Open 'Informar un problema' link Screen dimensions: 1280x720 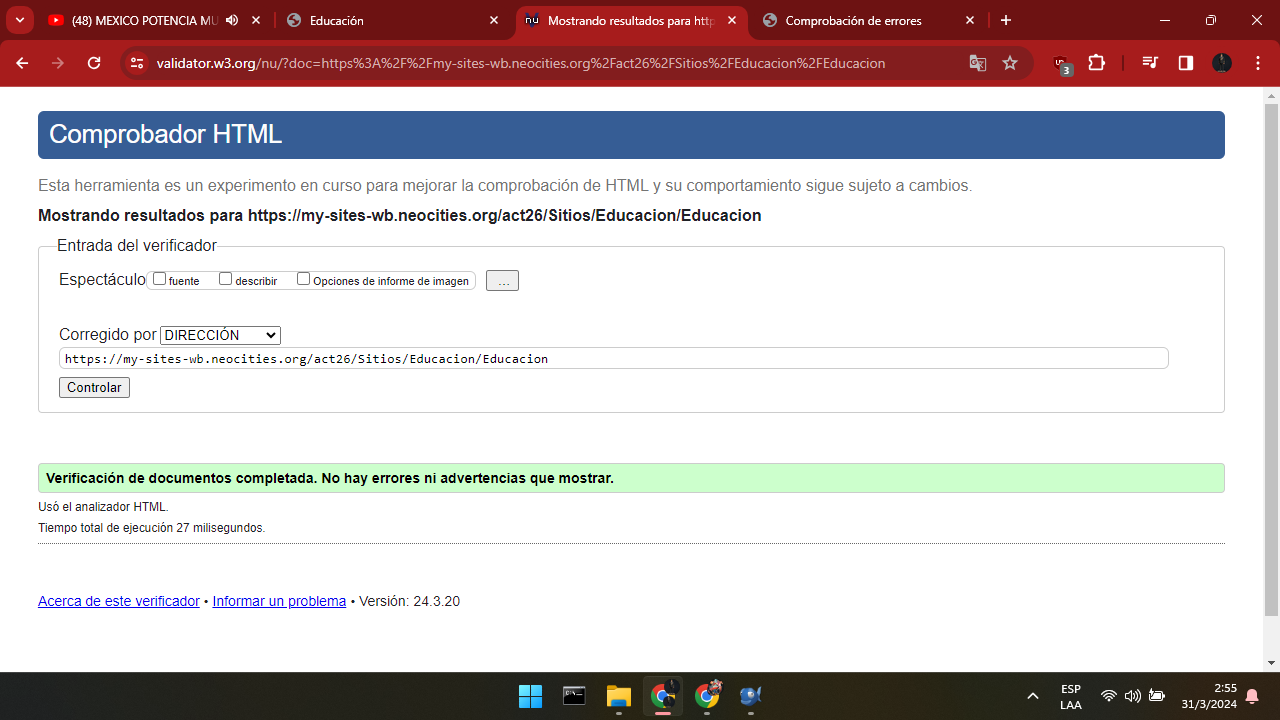pos(279,601)
